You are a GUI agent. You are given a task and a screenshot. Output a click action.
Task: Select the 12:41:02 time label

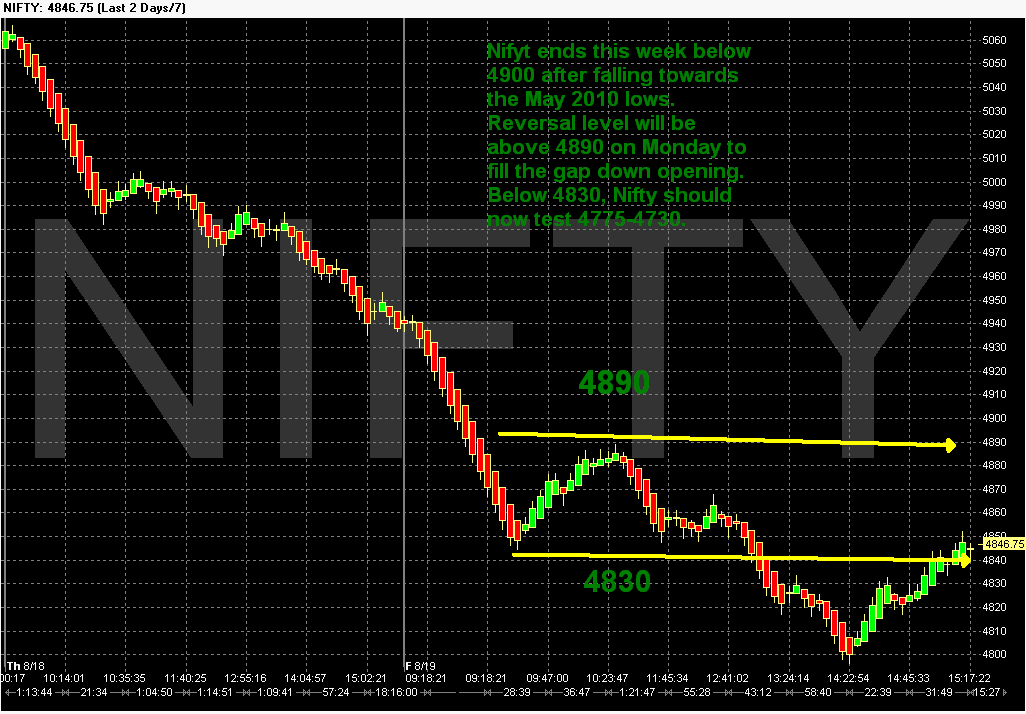coord(730,678)
